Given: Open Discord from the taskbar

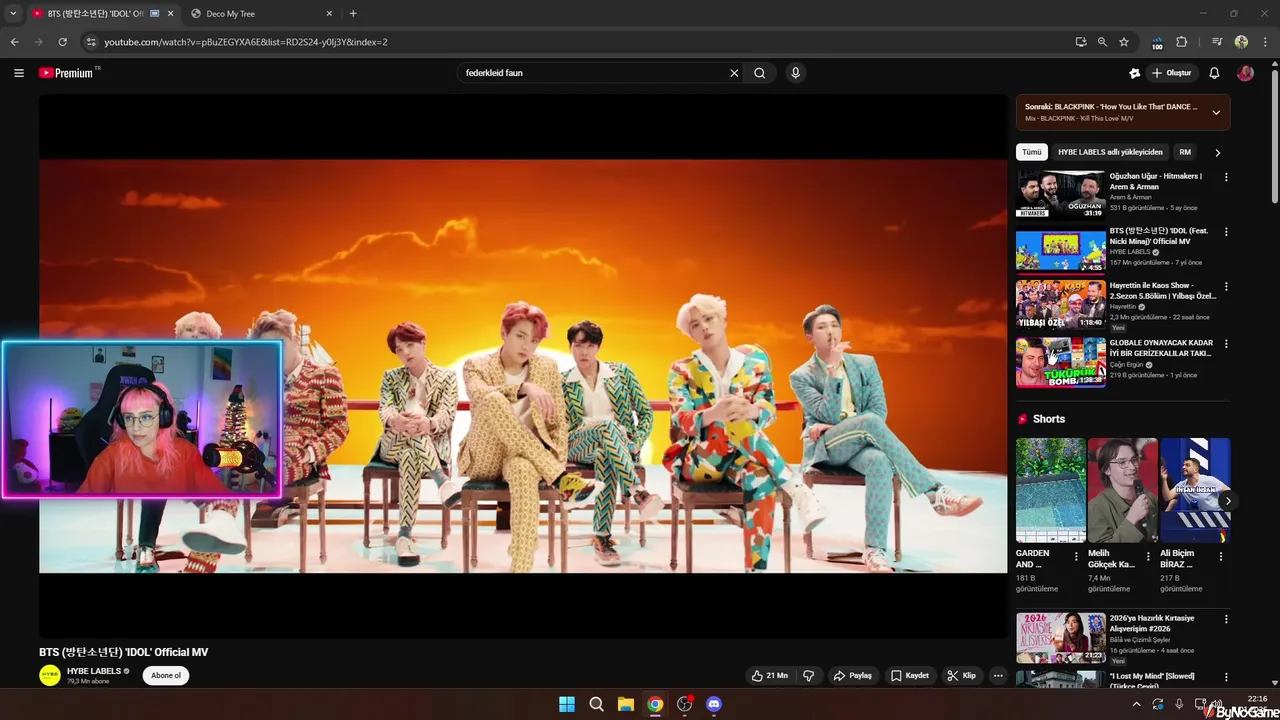Looking at the screenshot, I should [x=714, y=704].
